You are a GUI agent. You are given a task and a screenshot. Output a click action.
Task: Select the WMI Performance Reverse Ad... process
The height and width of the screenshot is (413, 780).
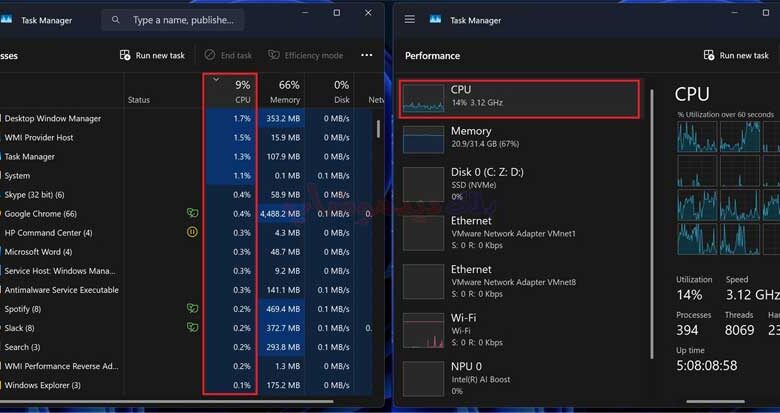(x=186, y=366)
